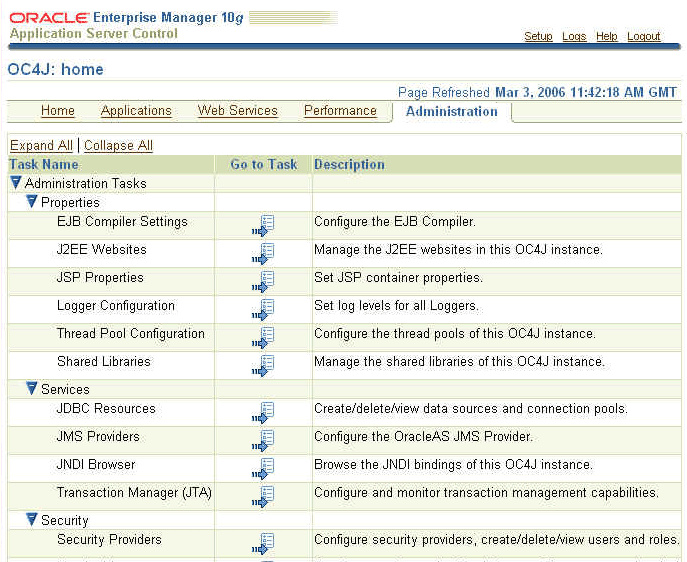Image resolution: width=687 pixels, height=562 pixels.
Task: Click description 'Set JSP container properties.'
Action: [398, 278]
